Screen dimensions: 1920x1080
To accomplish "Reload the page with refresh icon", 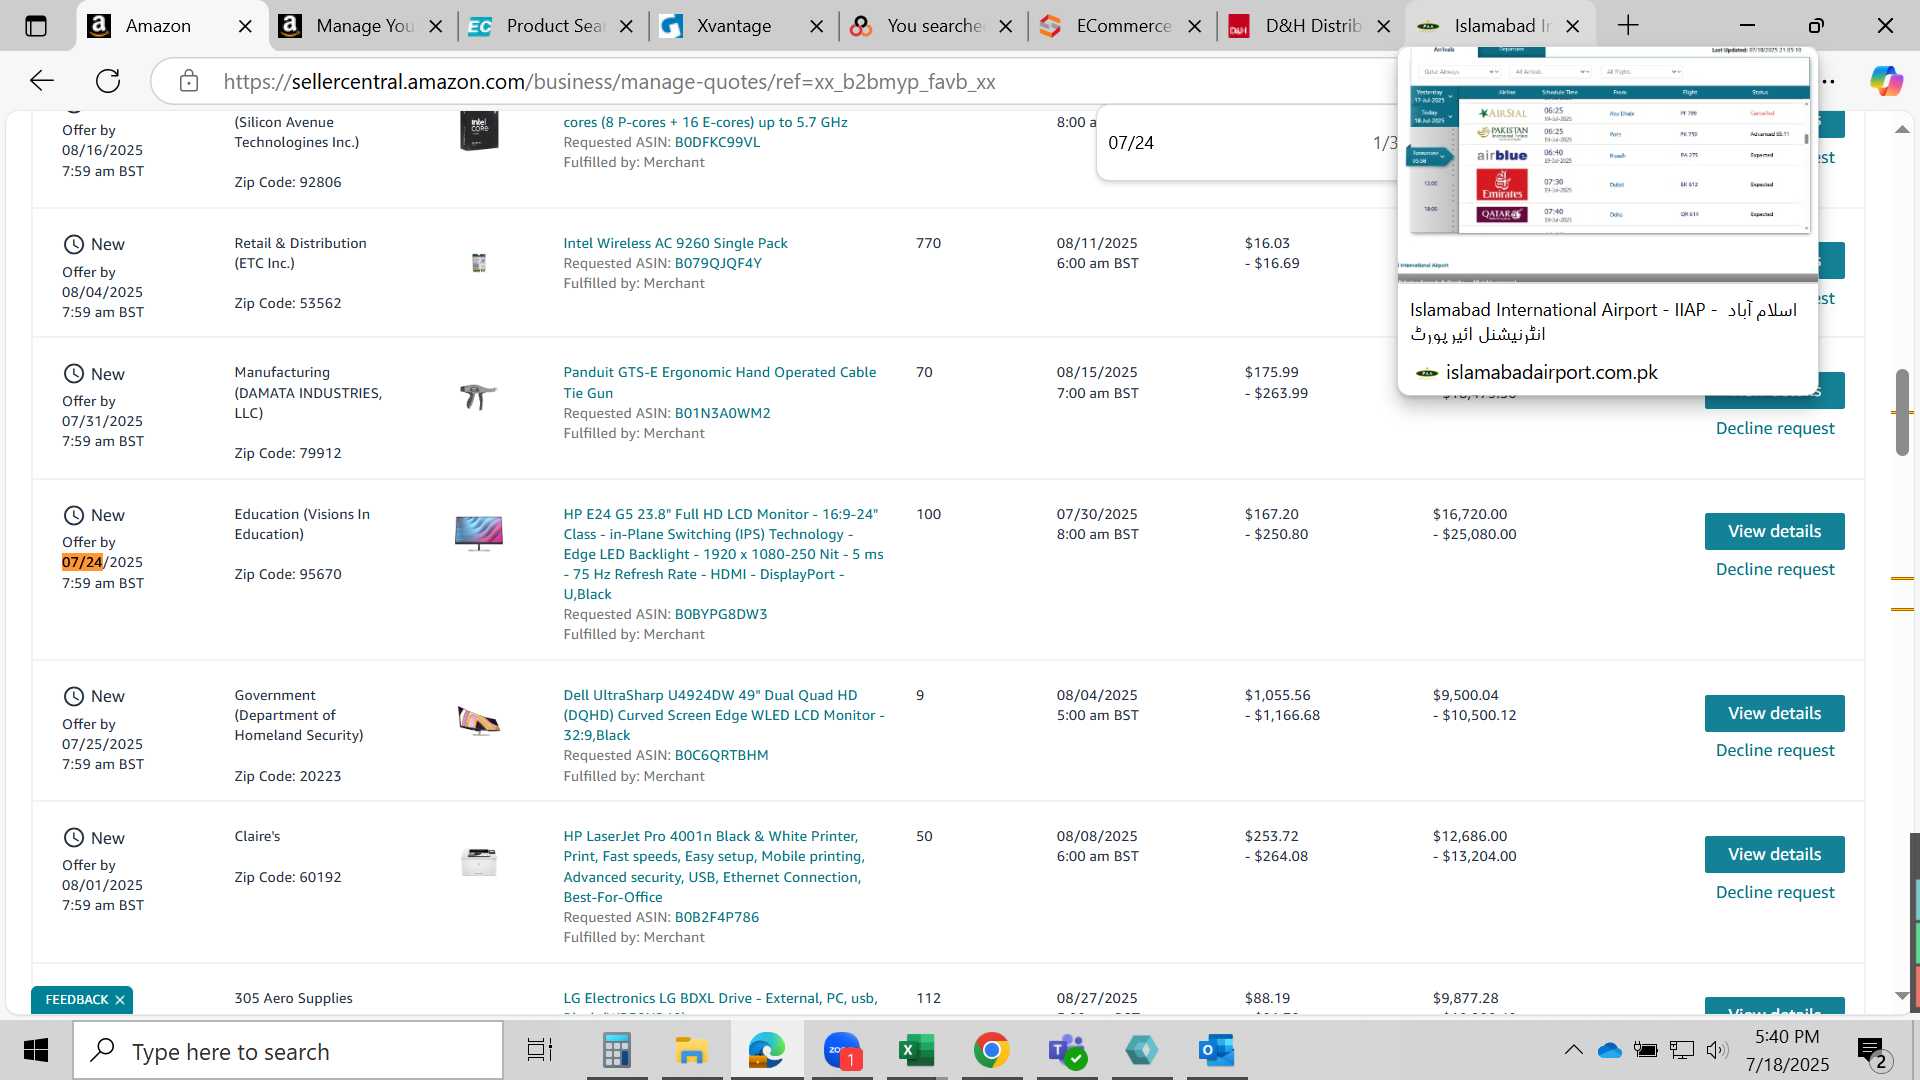I will 108,81.
